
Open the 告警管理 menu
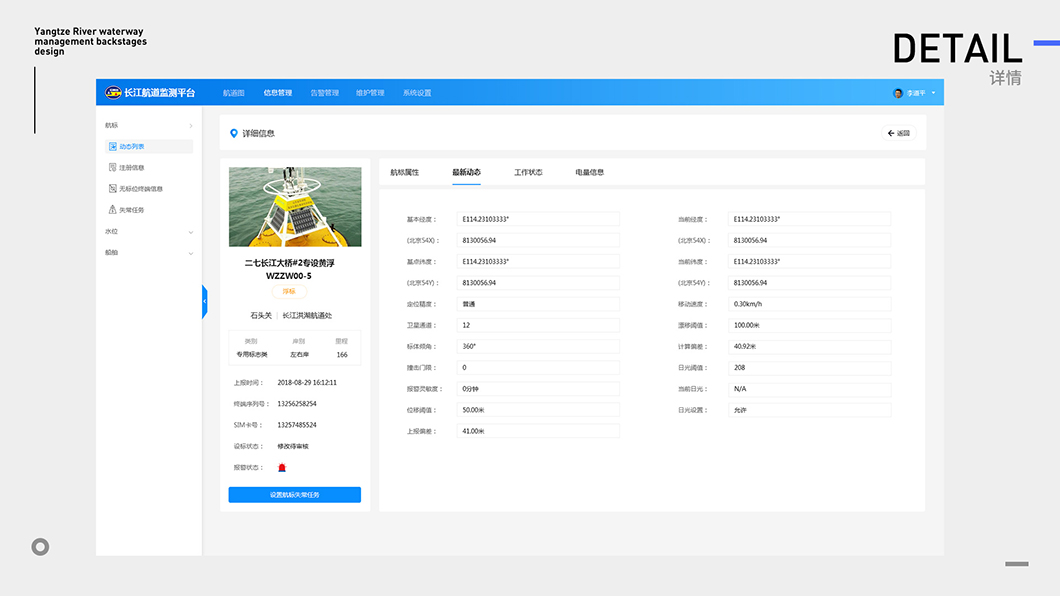point(324,93)
